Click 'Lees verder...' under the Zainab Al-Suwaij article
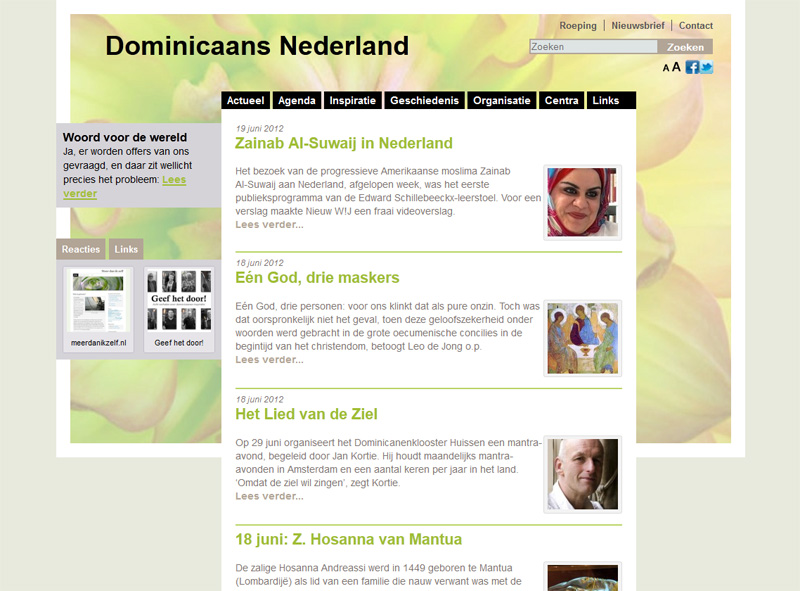The width and height of the screenshot is (800, 591). [x=269, y=225]
